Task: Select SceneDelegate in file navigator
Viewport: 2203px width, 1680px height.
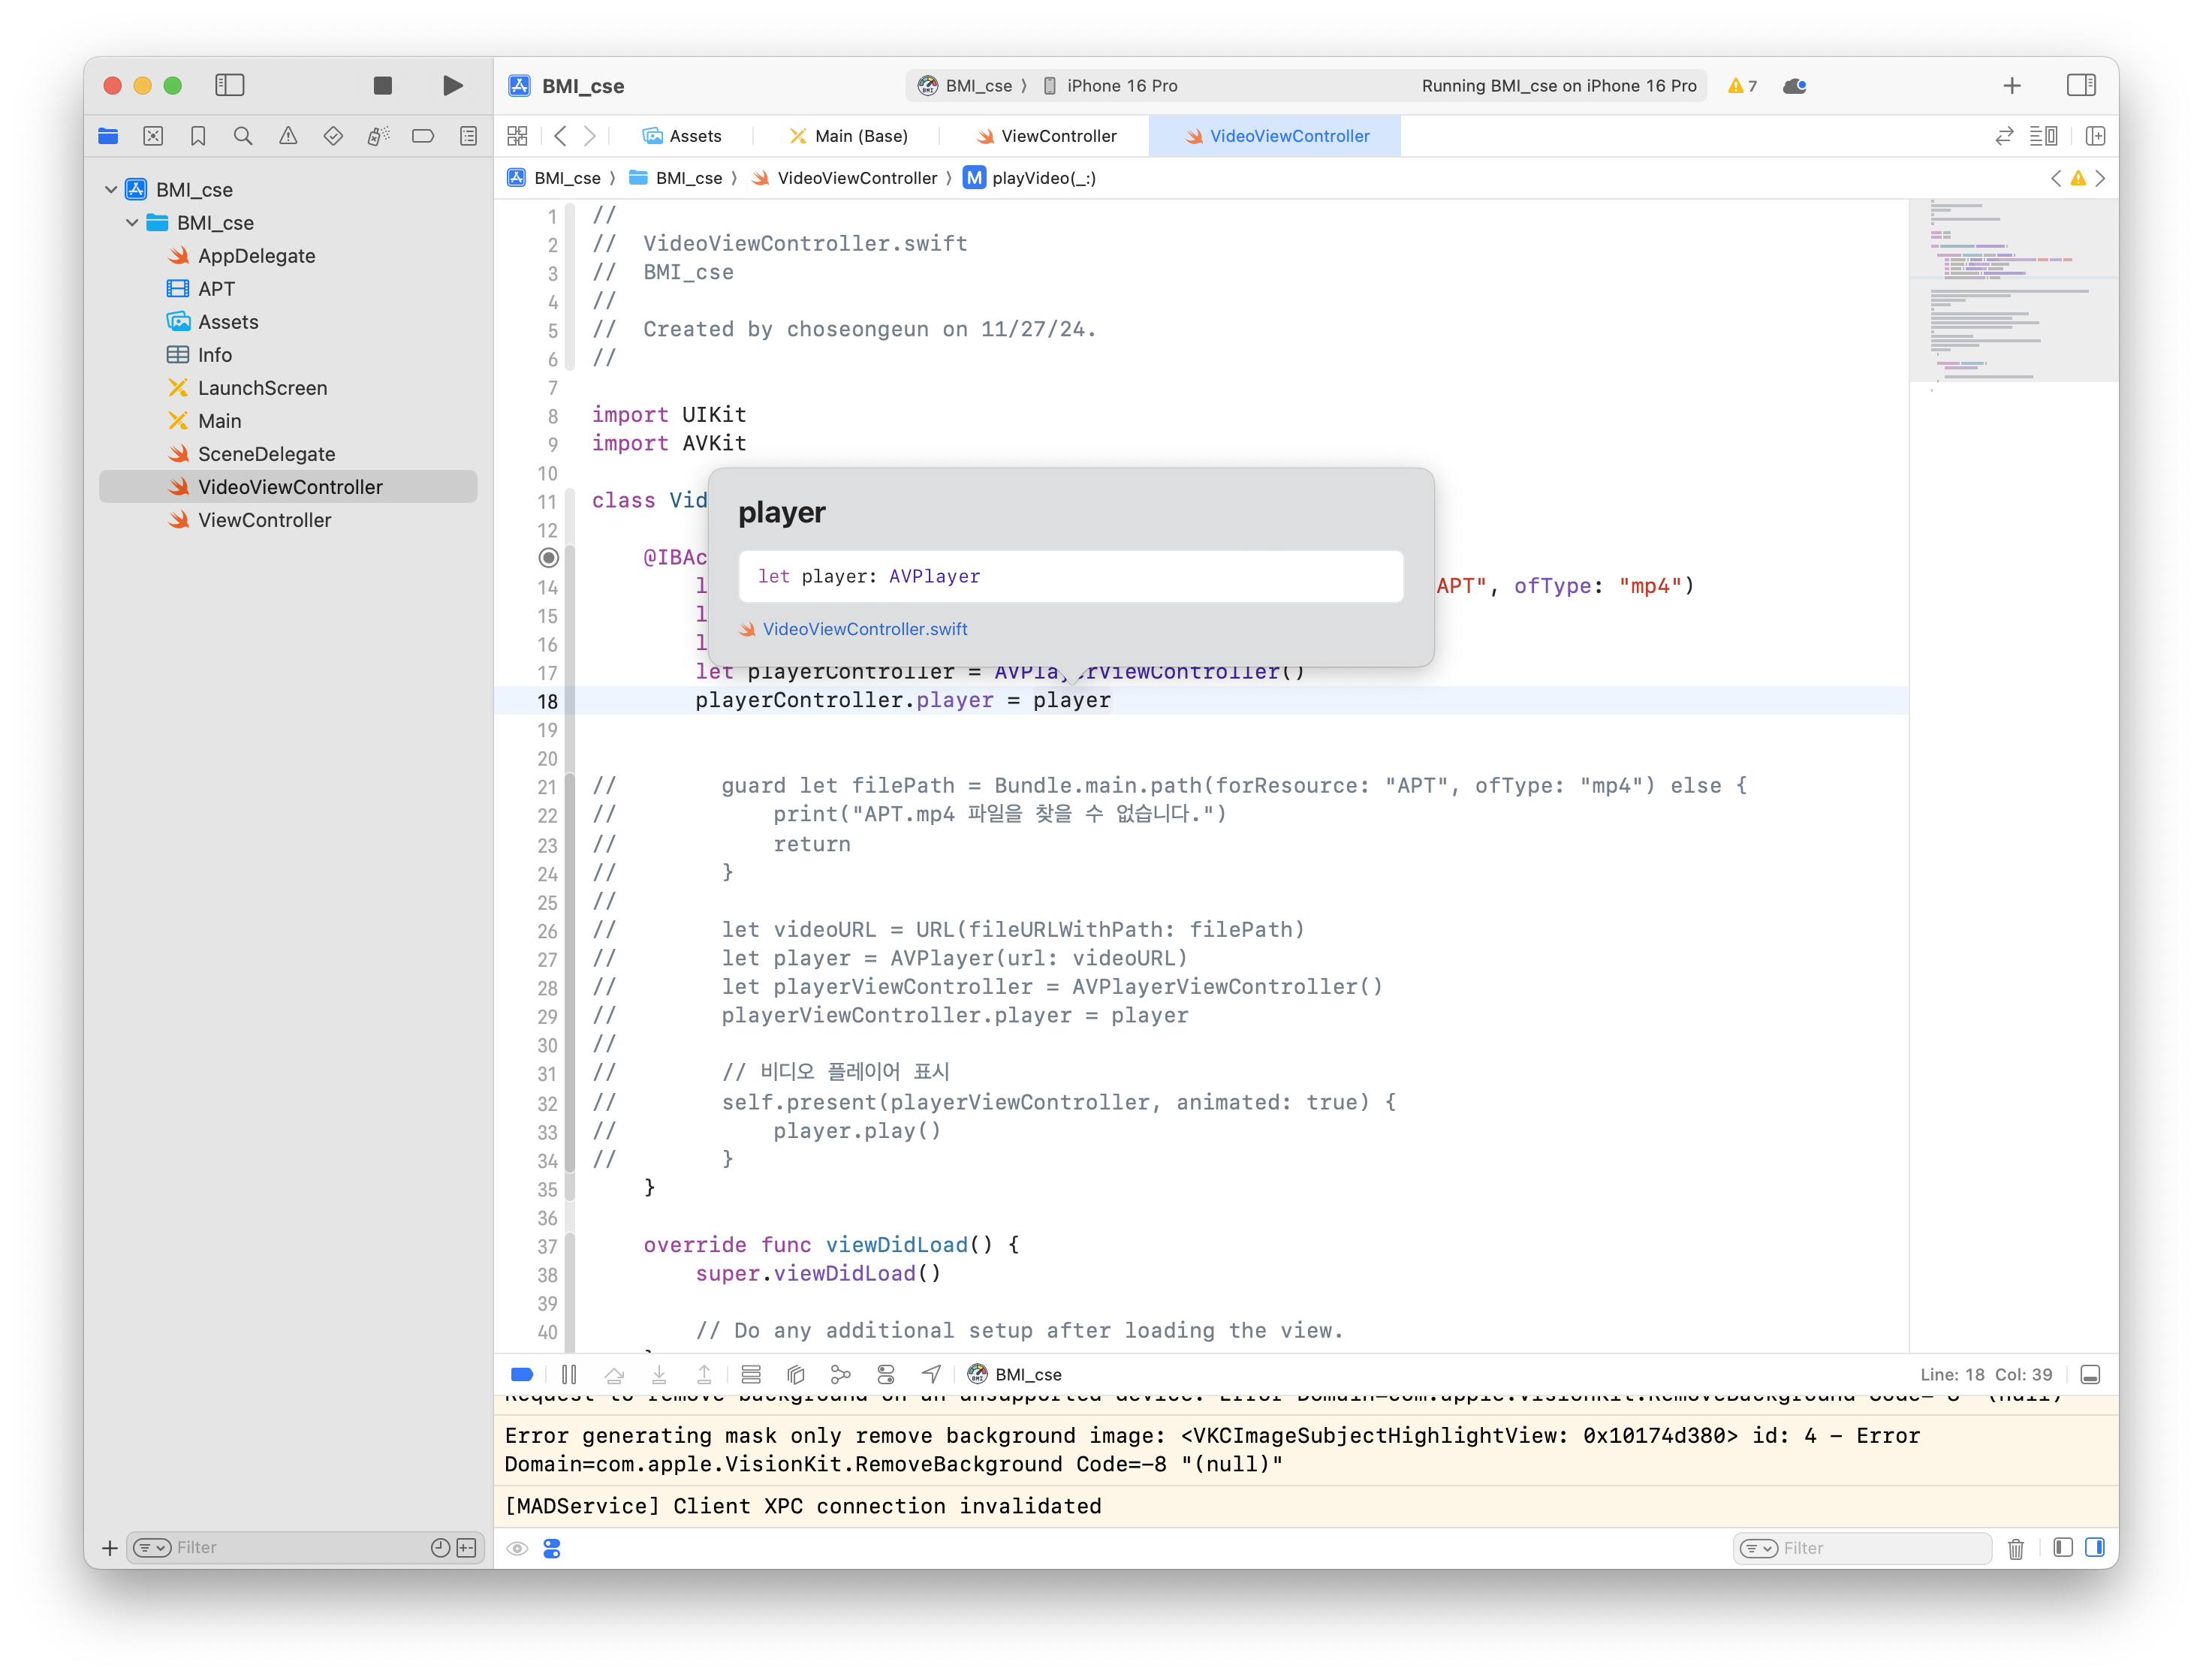Action: tap(266, 454)
